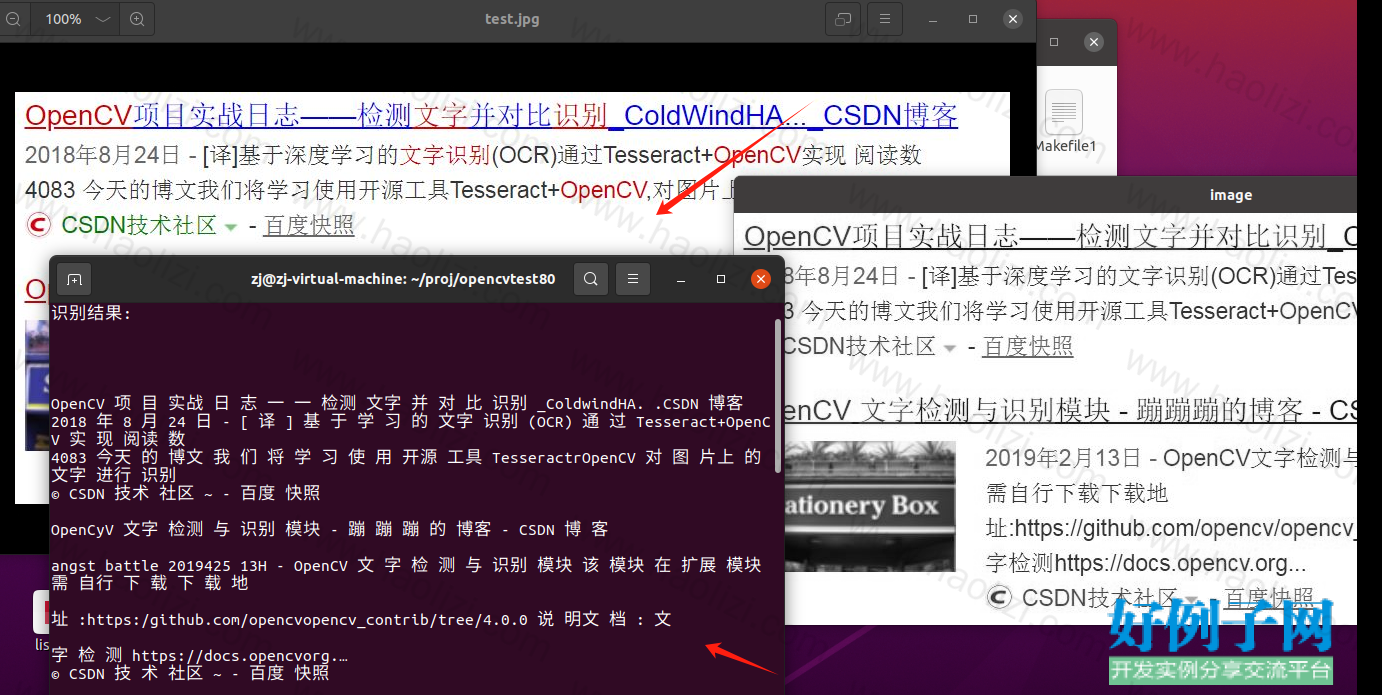Zoom in using the image viewer plus magnifier
Viewport: 1382px width, 695px height.
[137, 19]
